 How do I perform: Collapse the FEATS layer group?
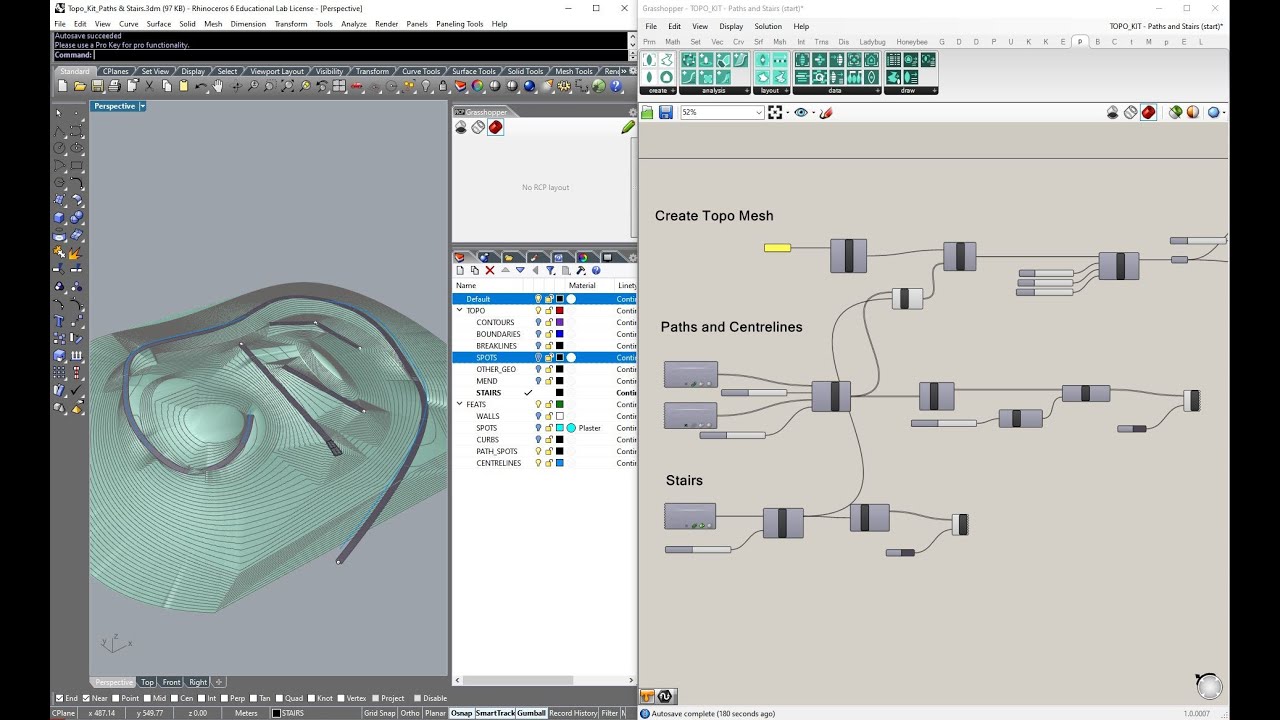click(x=460, y=404)
